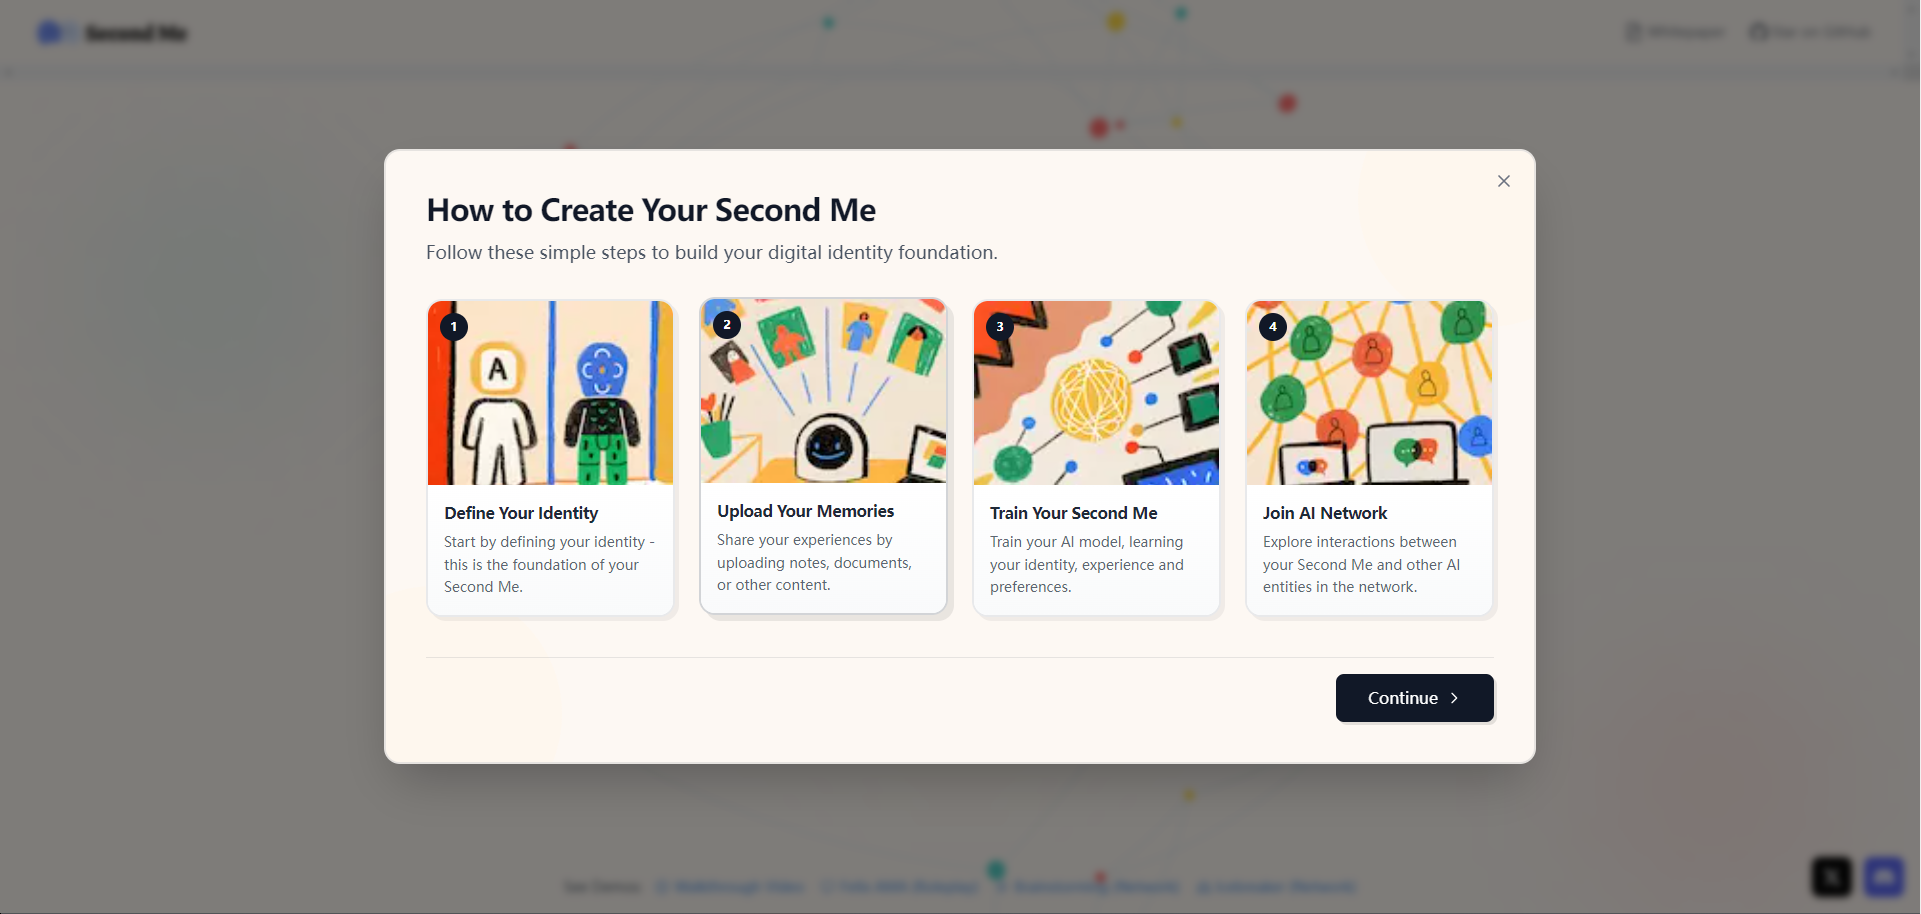Click the Join AI Network card title

point(1324,513)
